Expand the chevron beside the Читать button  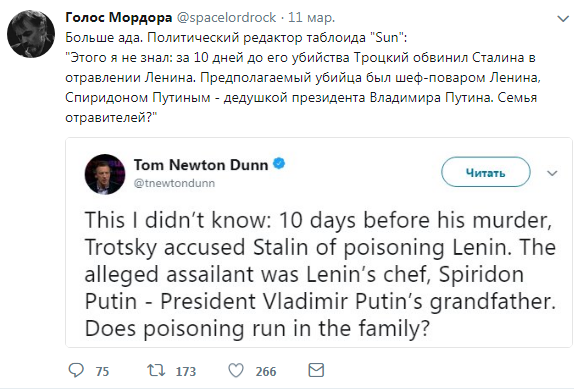tap(552, 173)
